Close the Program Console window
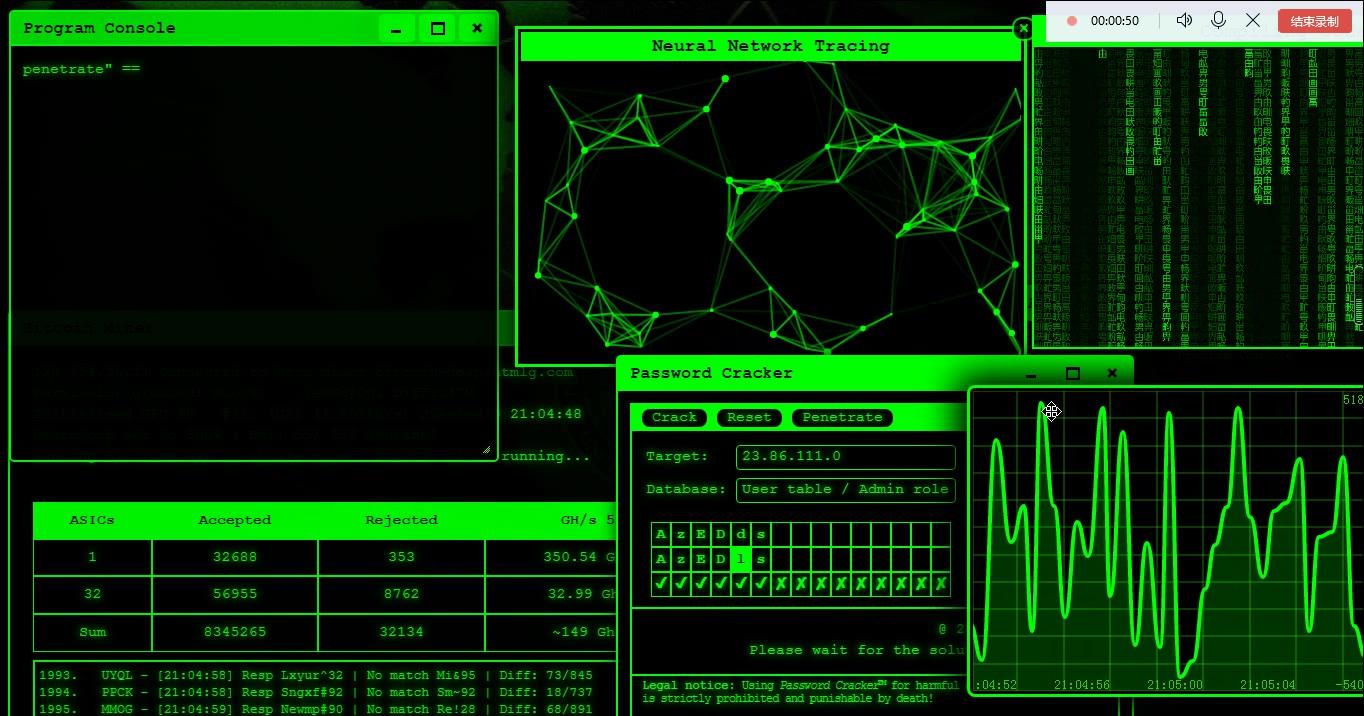1364x716 pixels. click(477, 29)
